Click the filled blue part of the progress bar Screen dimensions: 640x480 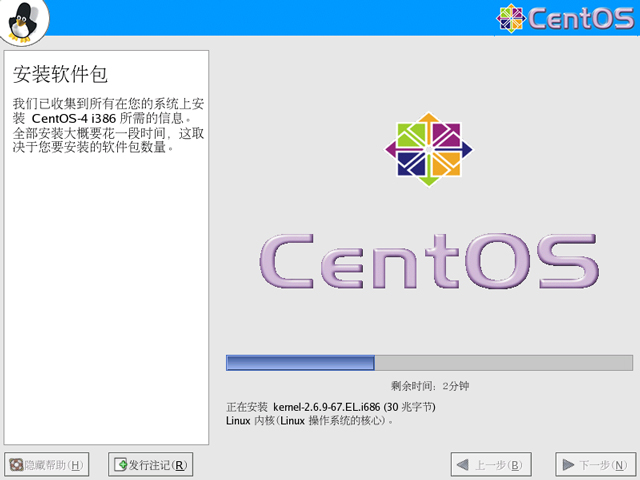coord(300,362)
